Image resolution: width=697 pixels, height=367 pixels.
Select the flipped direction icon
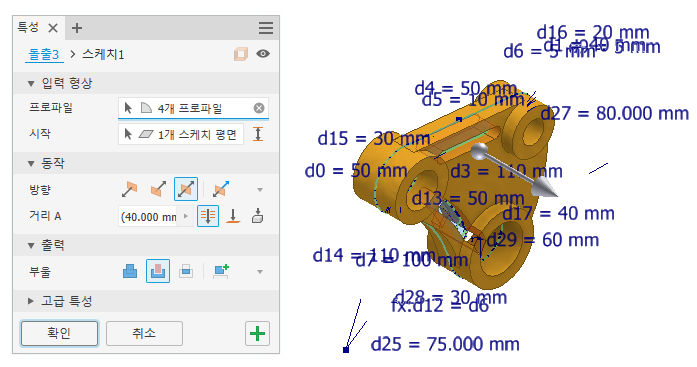click(x=158, y=189)
